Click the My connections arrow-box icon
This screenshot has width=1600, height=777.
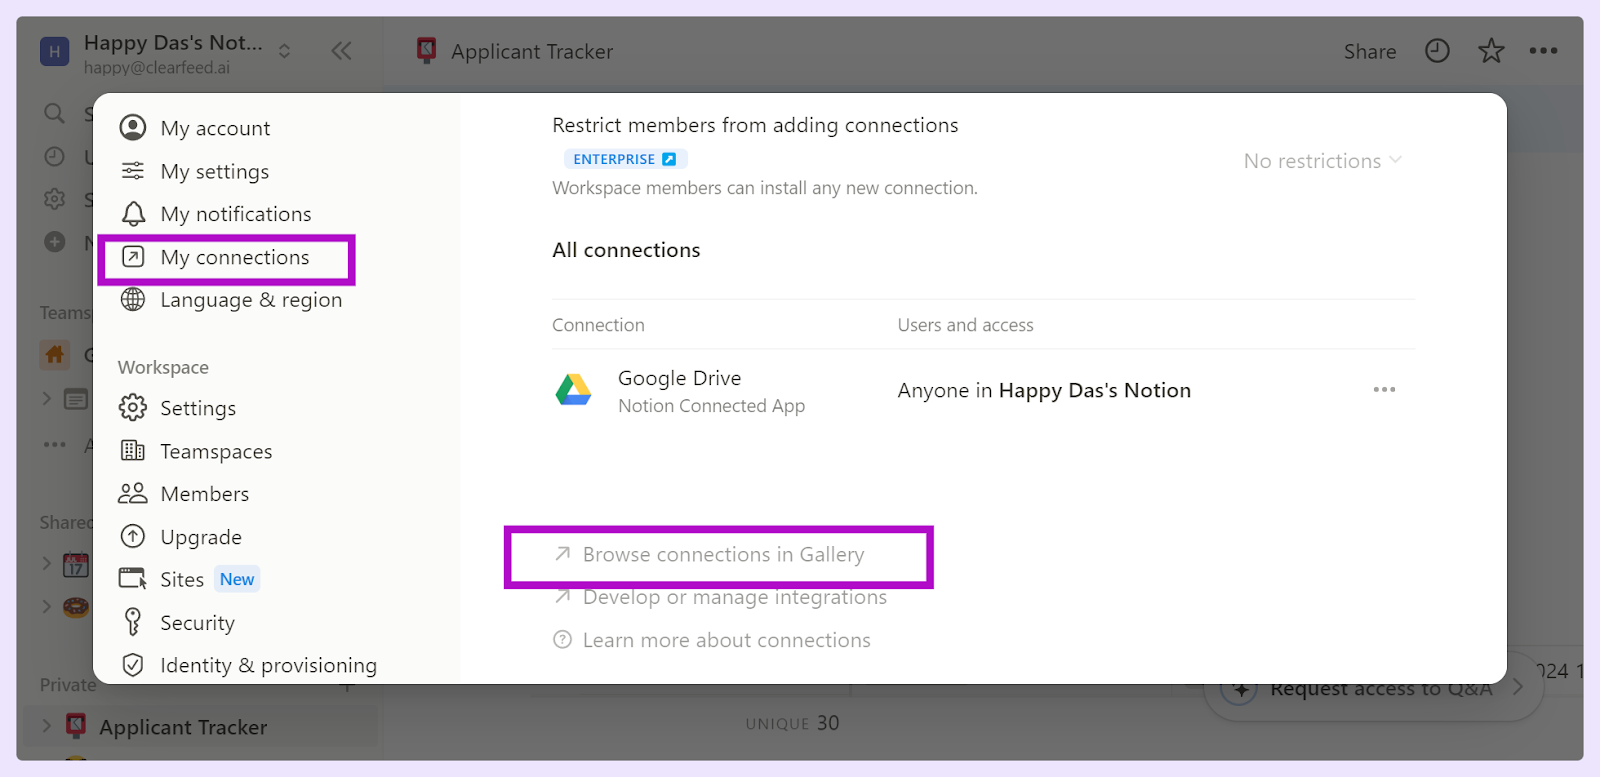point(133,257)
